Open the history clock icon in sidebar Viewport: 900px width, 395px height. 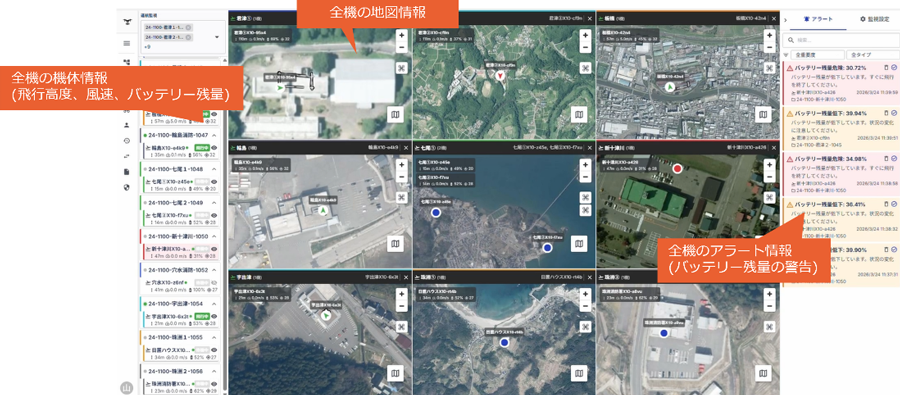point(126,141)
